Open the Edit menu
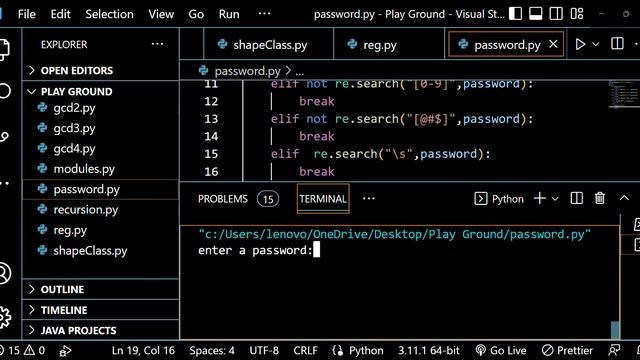640x360 pixels. [60, 14]
